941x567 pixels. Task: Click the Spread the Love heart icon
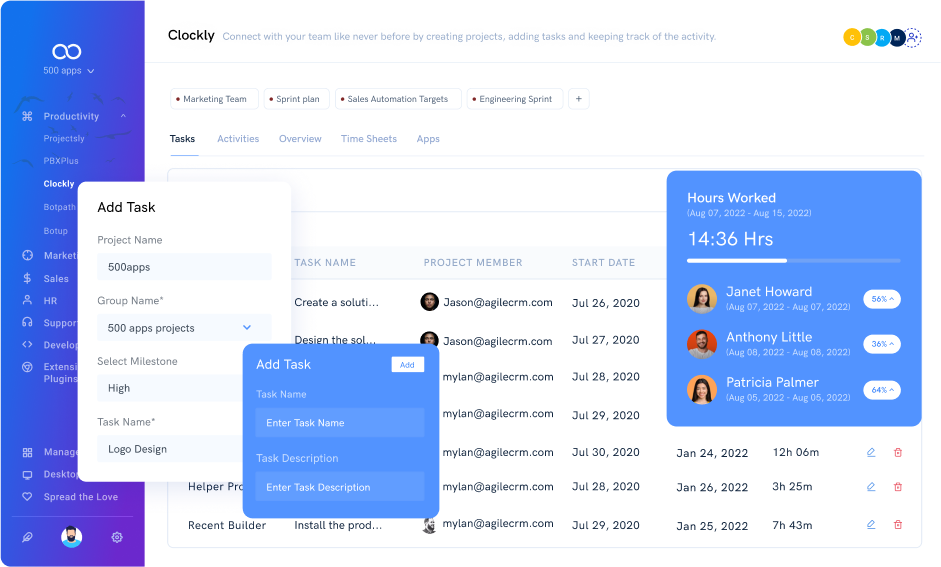[x=27, y=497]
